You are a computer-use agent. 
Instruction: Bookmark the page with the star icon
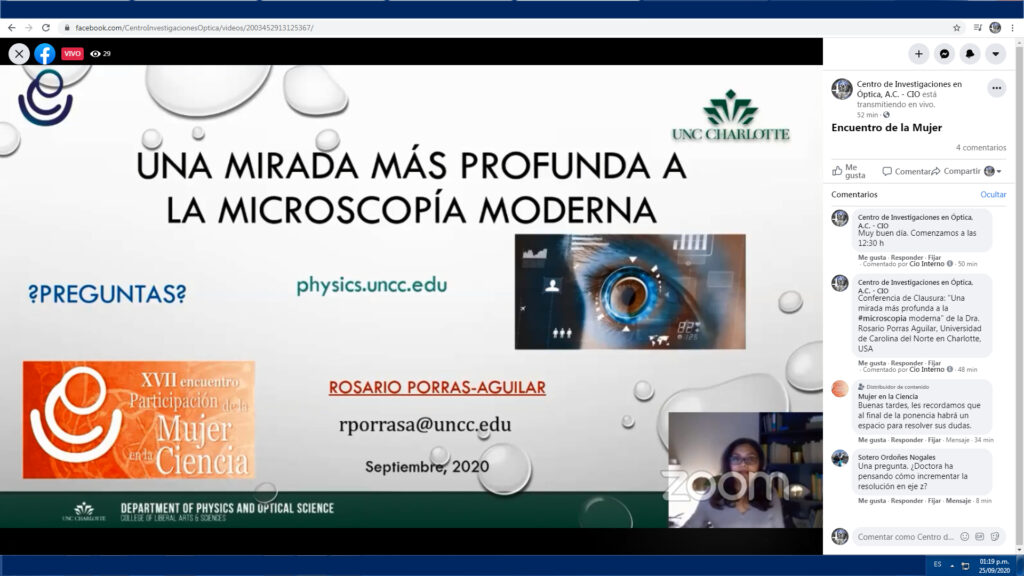(x=956, y=28)
